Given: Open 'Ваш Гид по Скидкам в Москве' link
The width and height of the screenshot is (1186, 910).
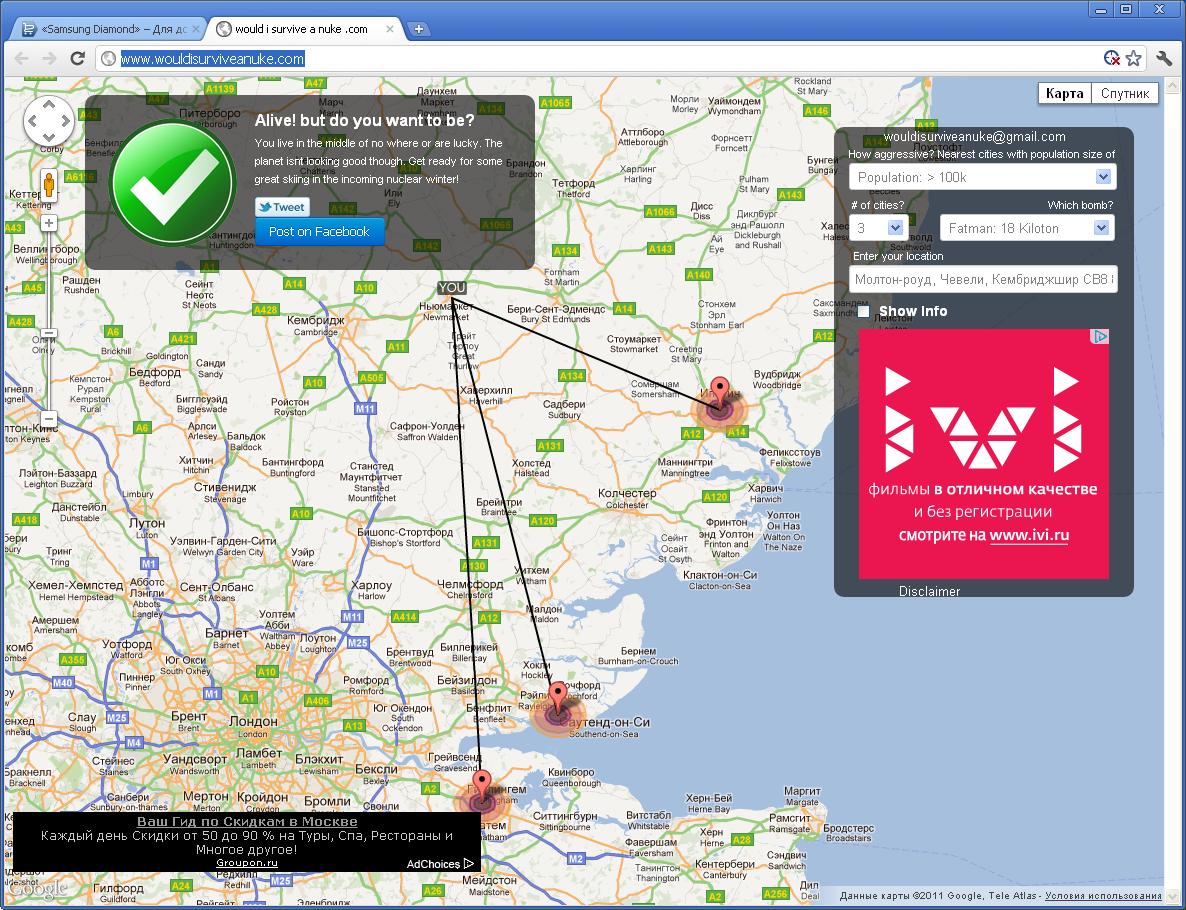Looking at the screenshot, I should click(x=247, y=821).
